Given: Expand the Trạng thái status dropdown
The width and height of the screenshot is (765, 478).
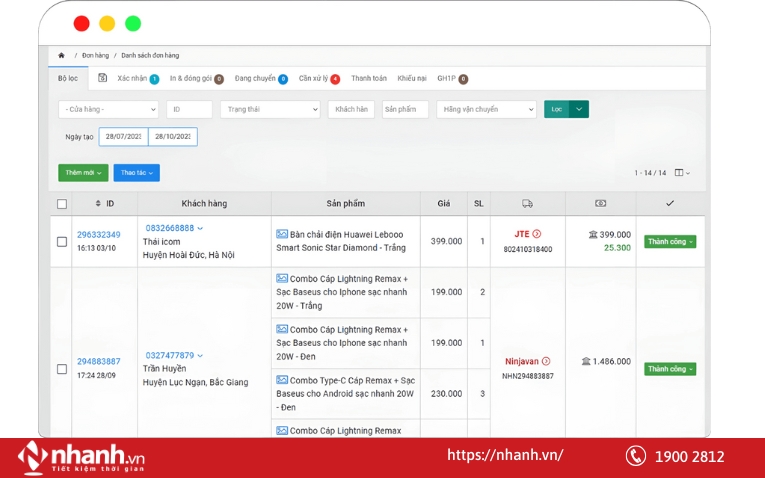Looking at the screenshot, I should (270, 109).
